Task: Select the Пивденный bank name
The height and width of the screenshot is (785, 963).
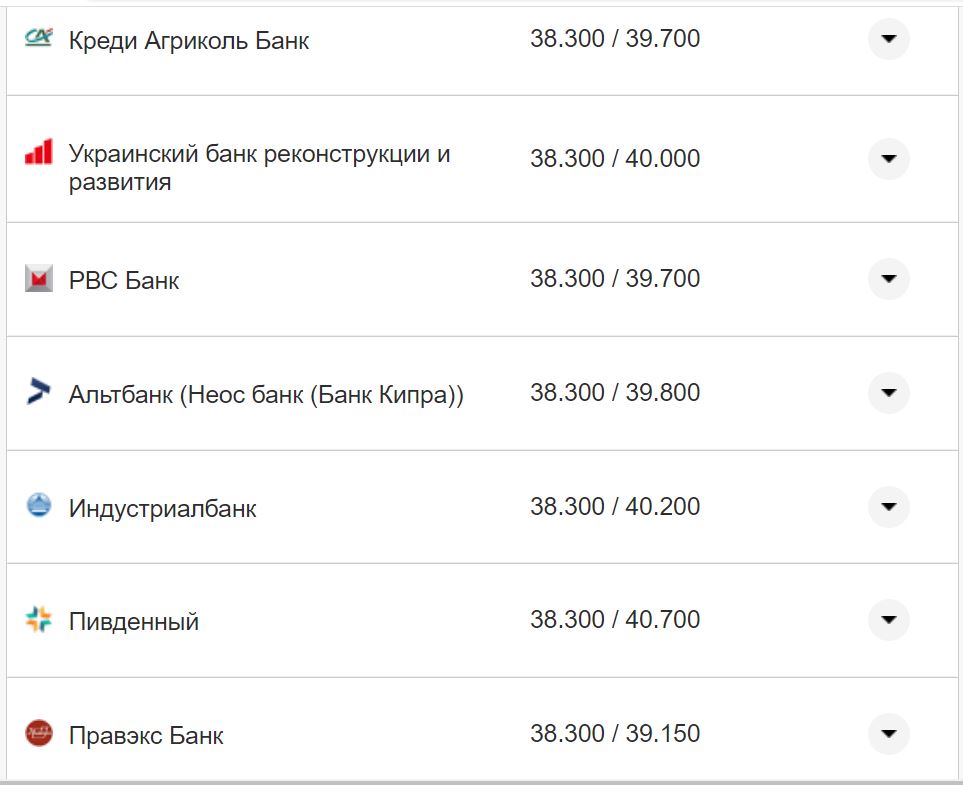Action: (x=133, y=620)
